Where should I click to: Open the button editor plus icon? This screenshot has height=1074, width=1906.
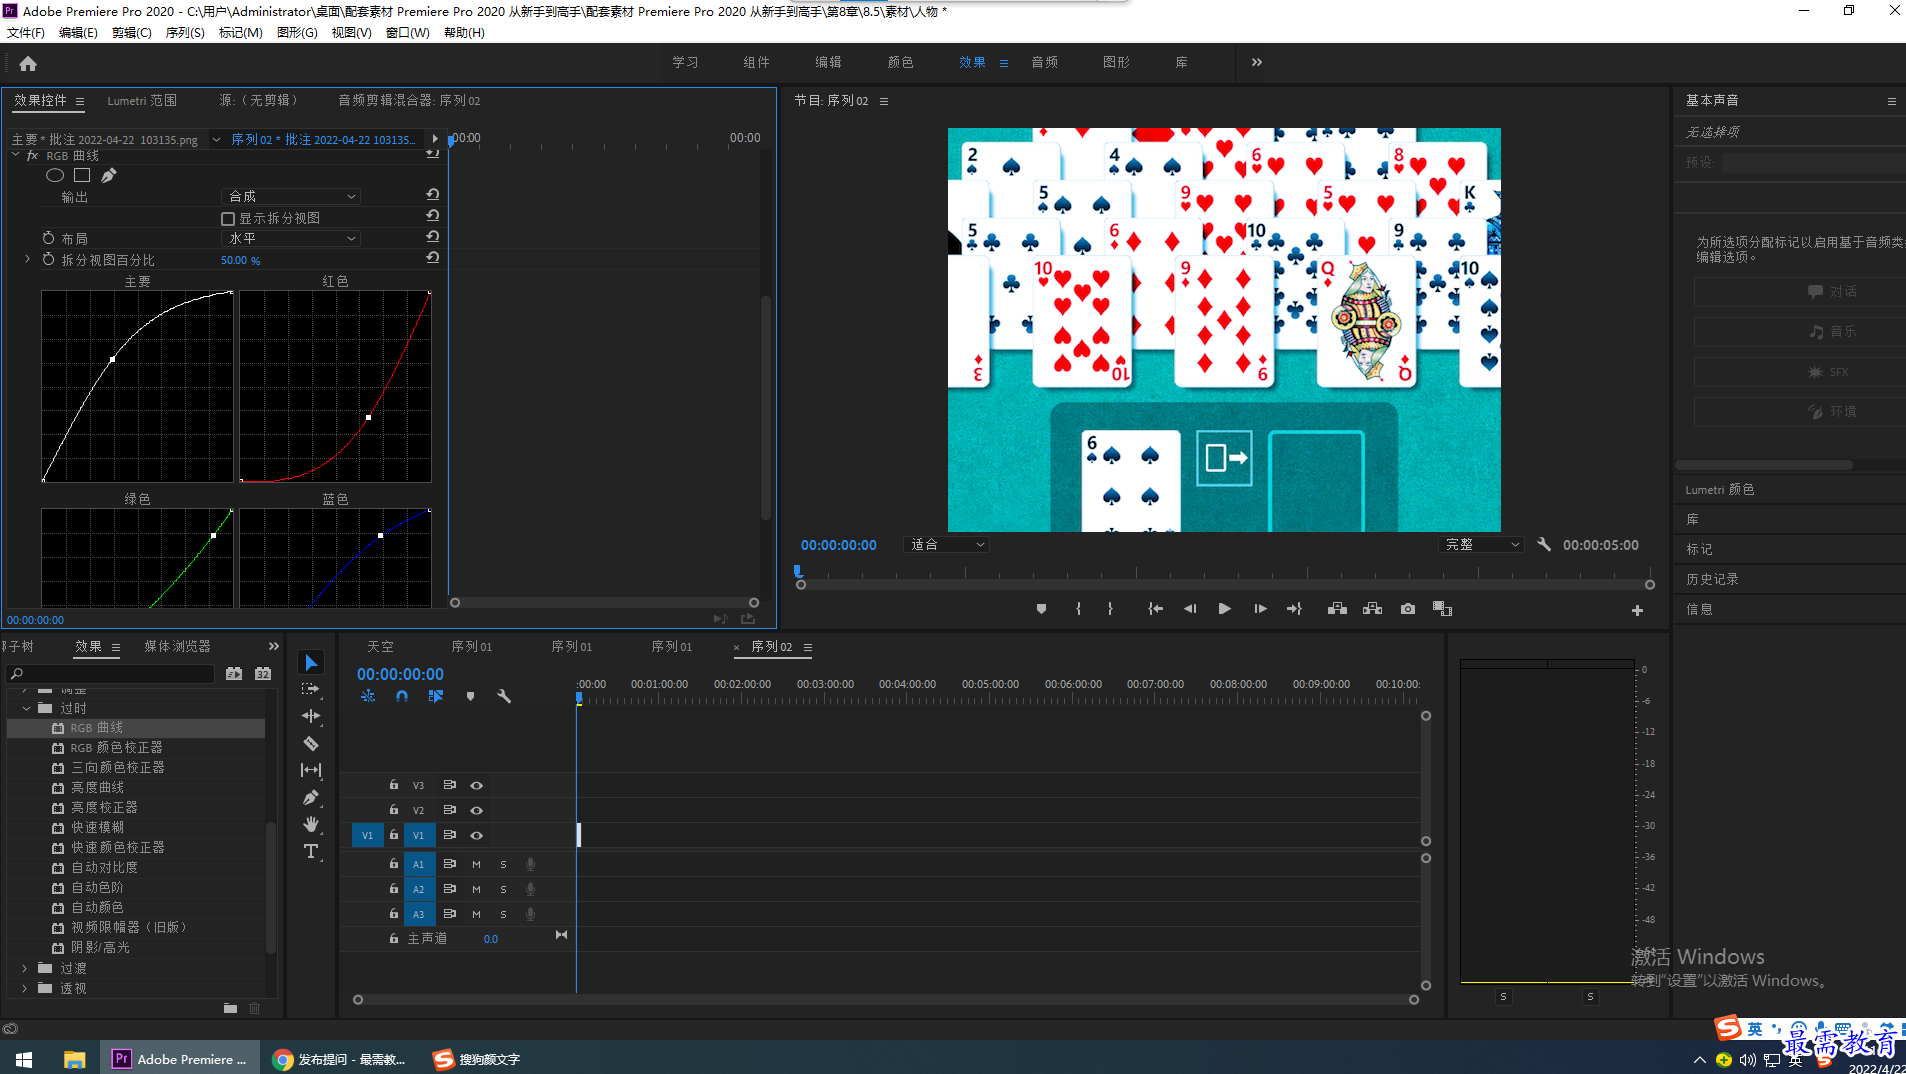click(x=1637, y=610)
